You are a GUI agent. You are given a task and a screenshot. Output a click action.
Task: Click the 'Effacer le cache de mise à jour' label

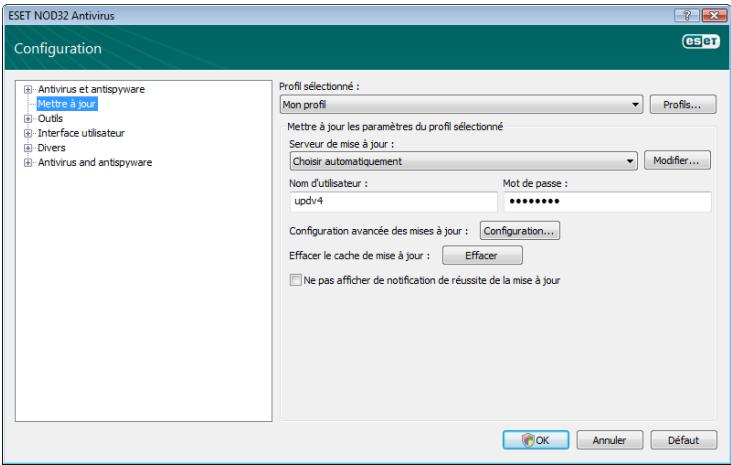coord(359,256)
